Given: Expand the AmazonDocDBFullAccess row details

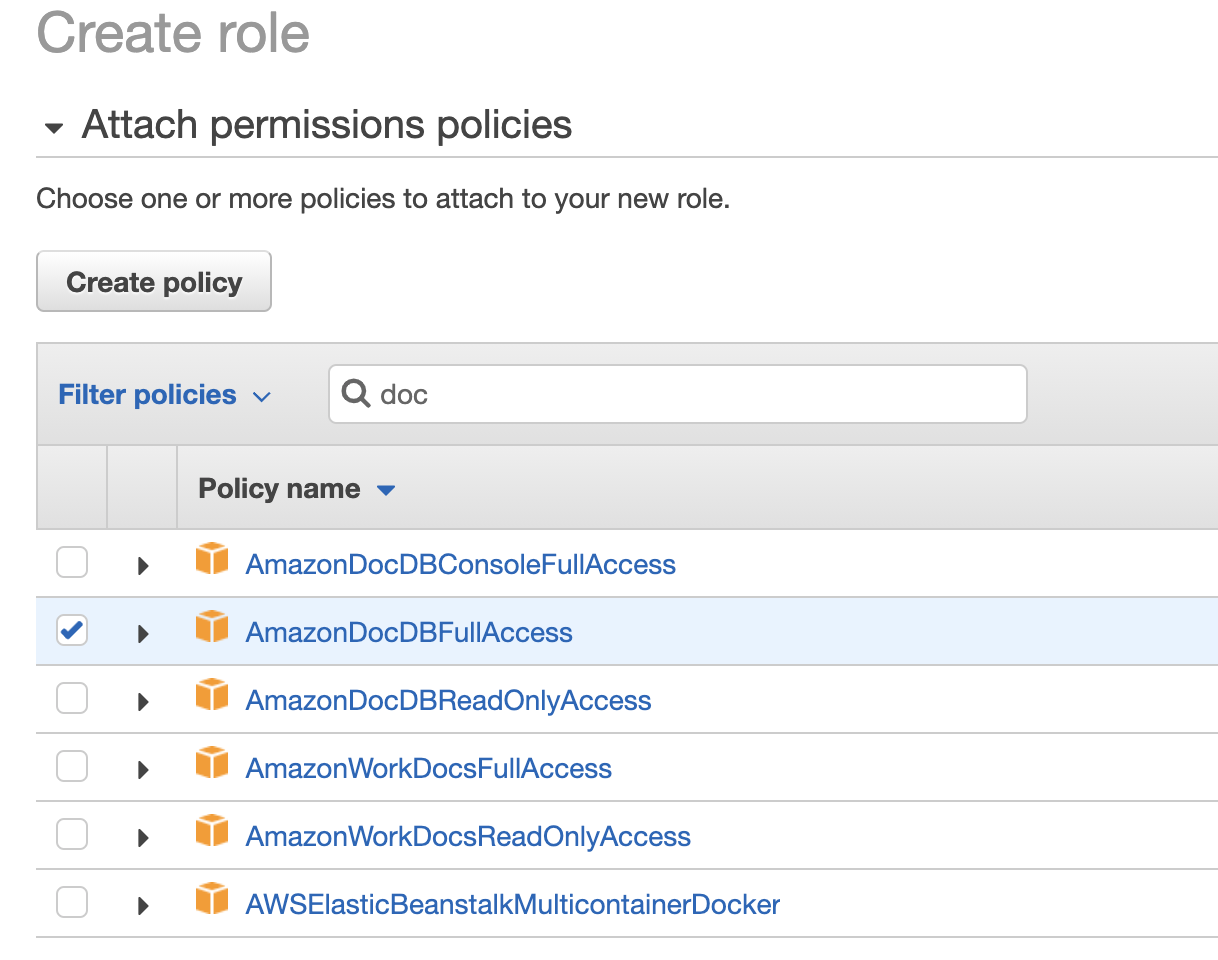Looking at the screenshot, I should point(143,634).
